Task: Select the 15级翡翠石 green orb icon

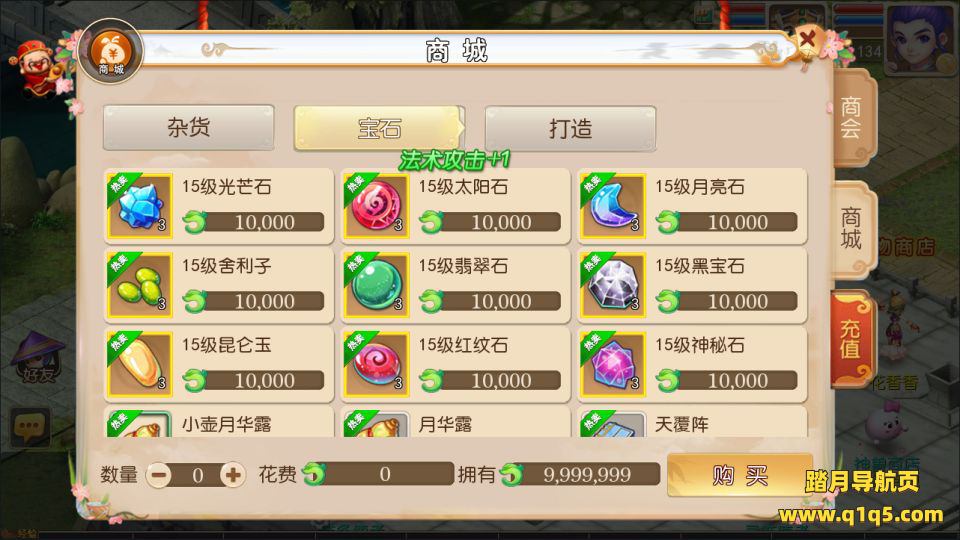Action: [376, 285]
